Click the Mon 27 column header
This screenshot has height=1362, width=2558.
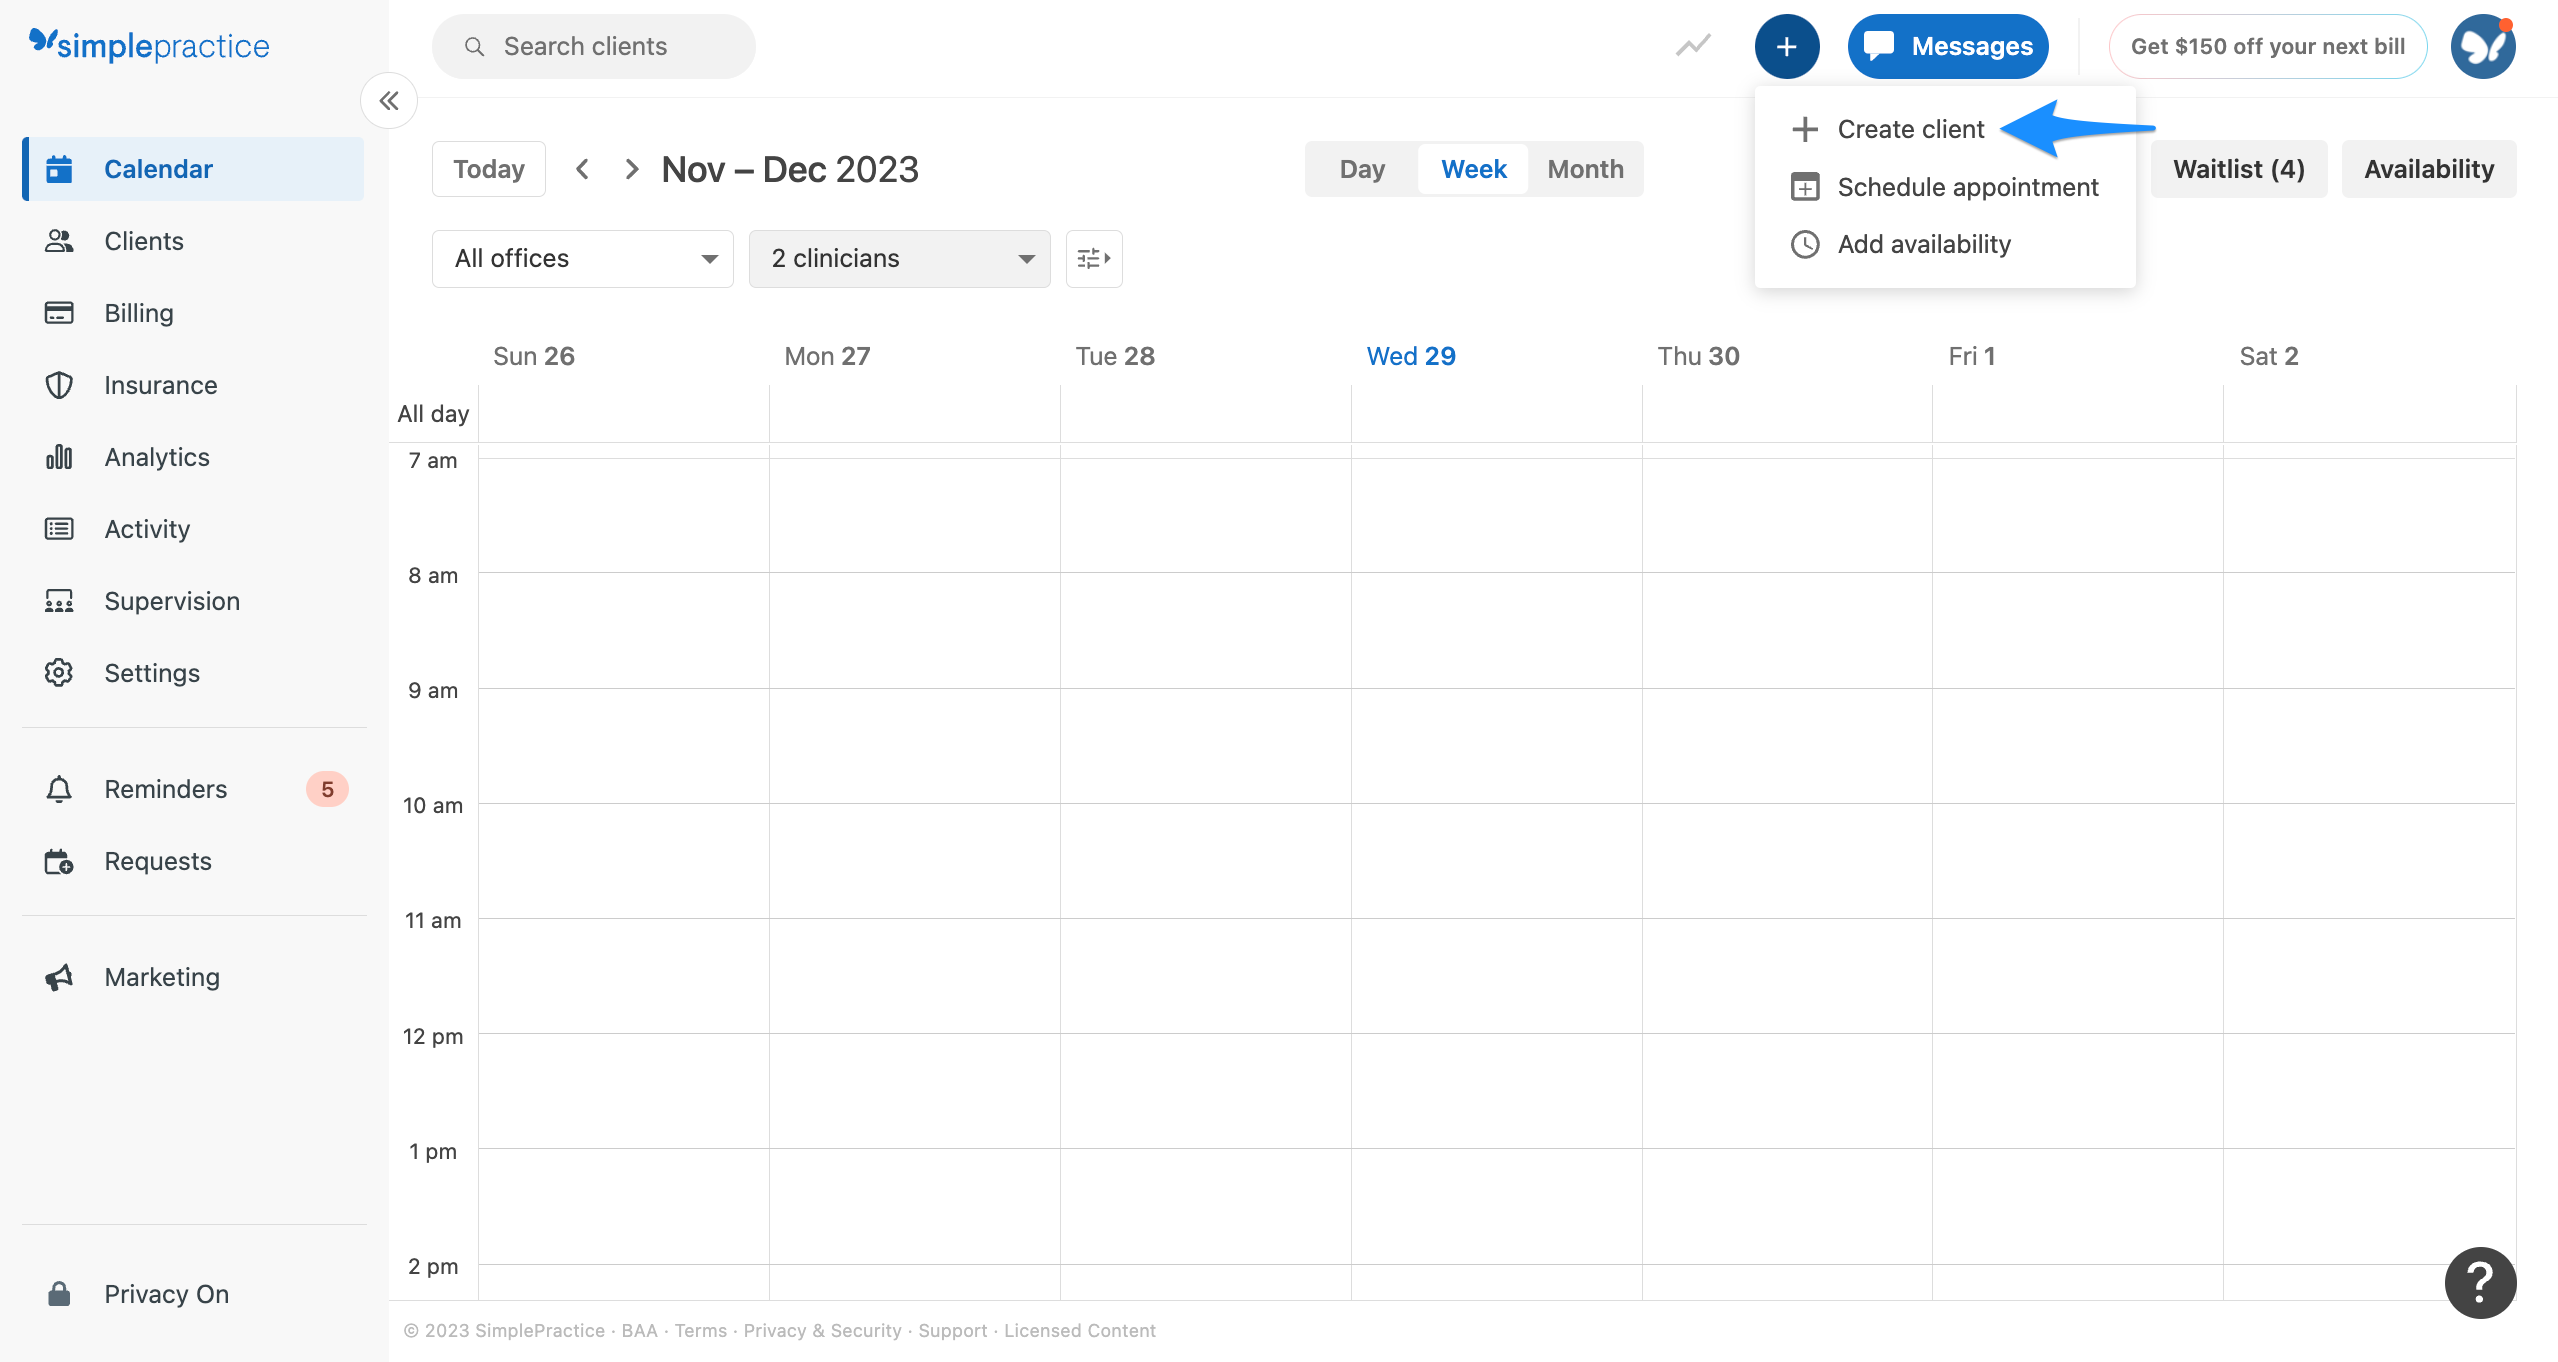827,356
